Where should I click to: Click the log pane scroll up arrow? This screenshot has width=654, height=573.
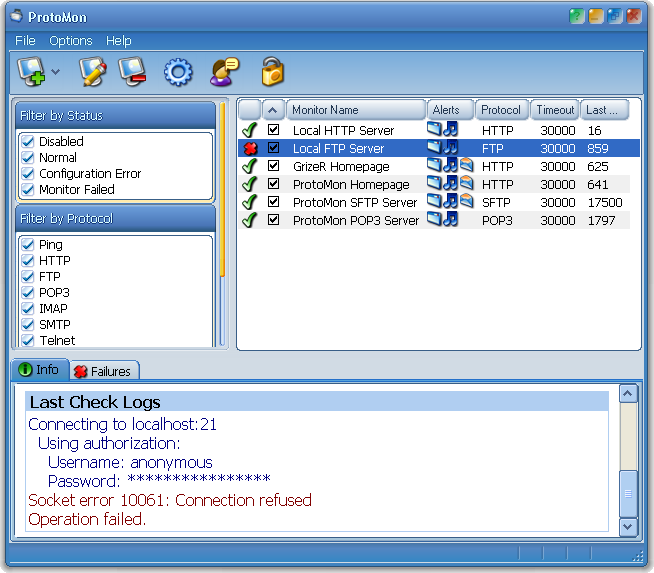coord(628,394)
